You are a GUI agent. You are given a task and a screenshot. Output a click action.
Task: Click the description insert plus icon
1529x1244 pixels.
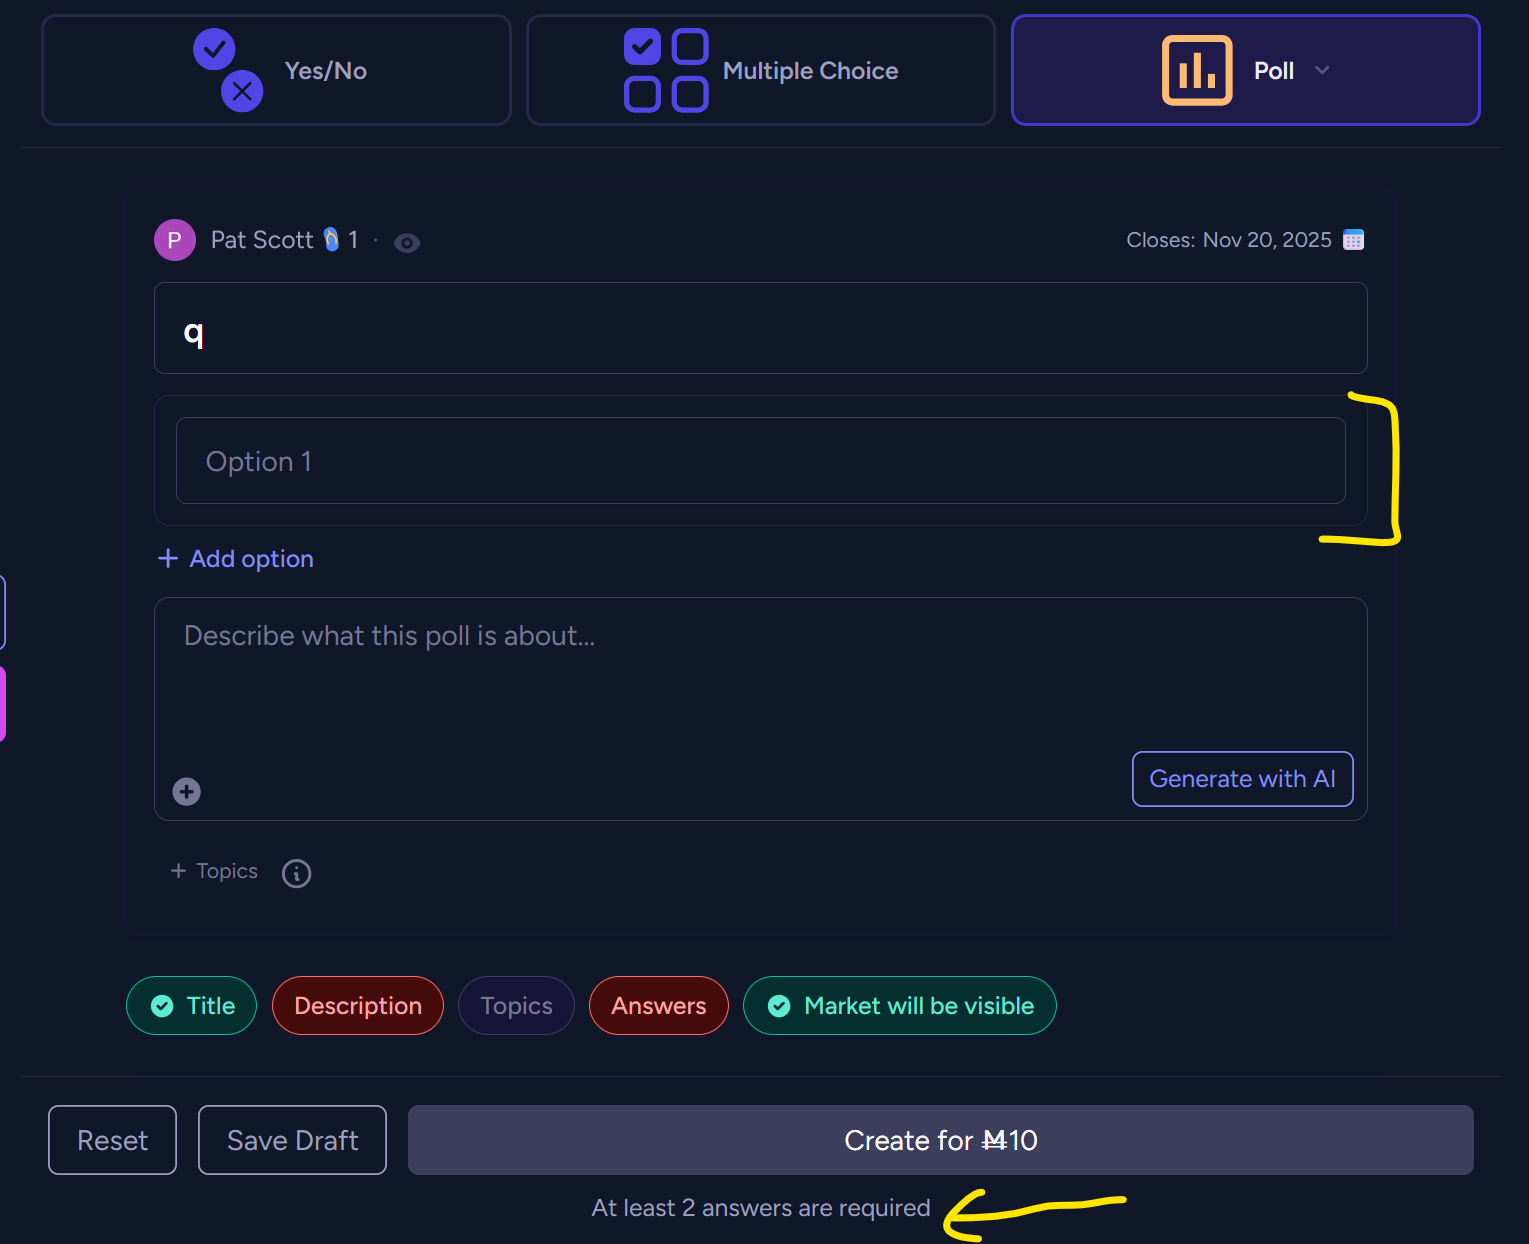[x=187, y=792]
